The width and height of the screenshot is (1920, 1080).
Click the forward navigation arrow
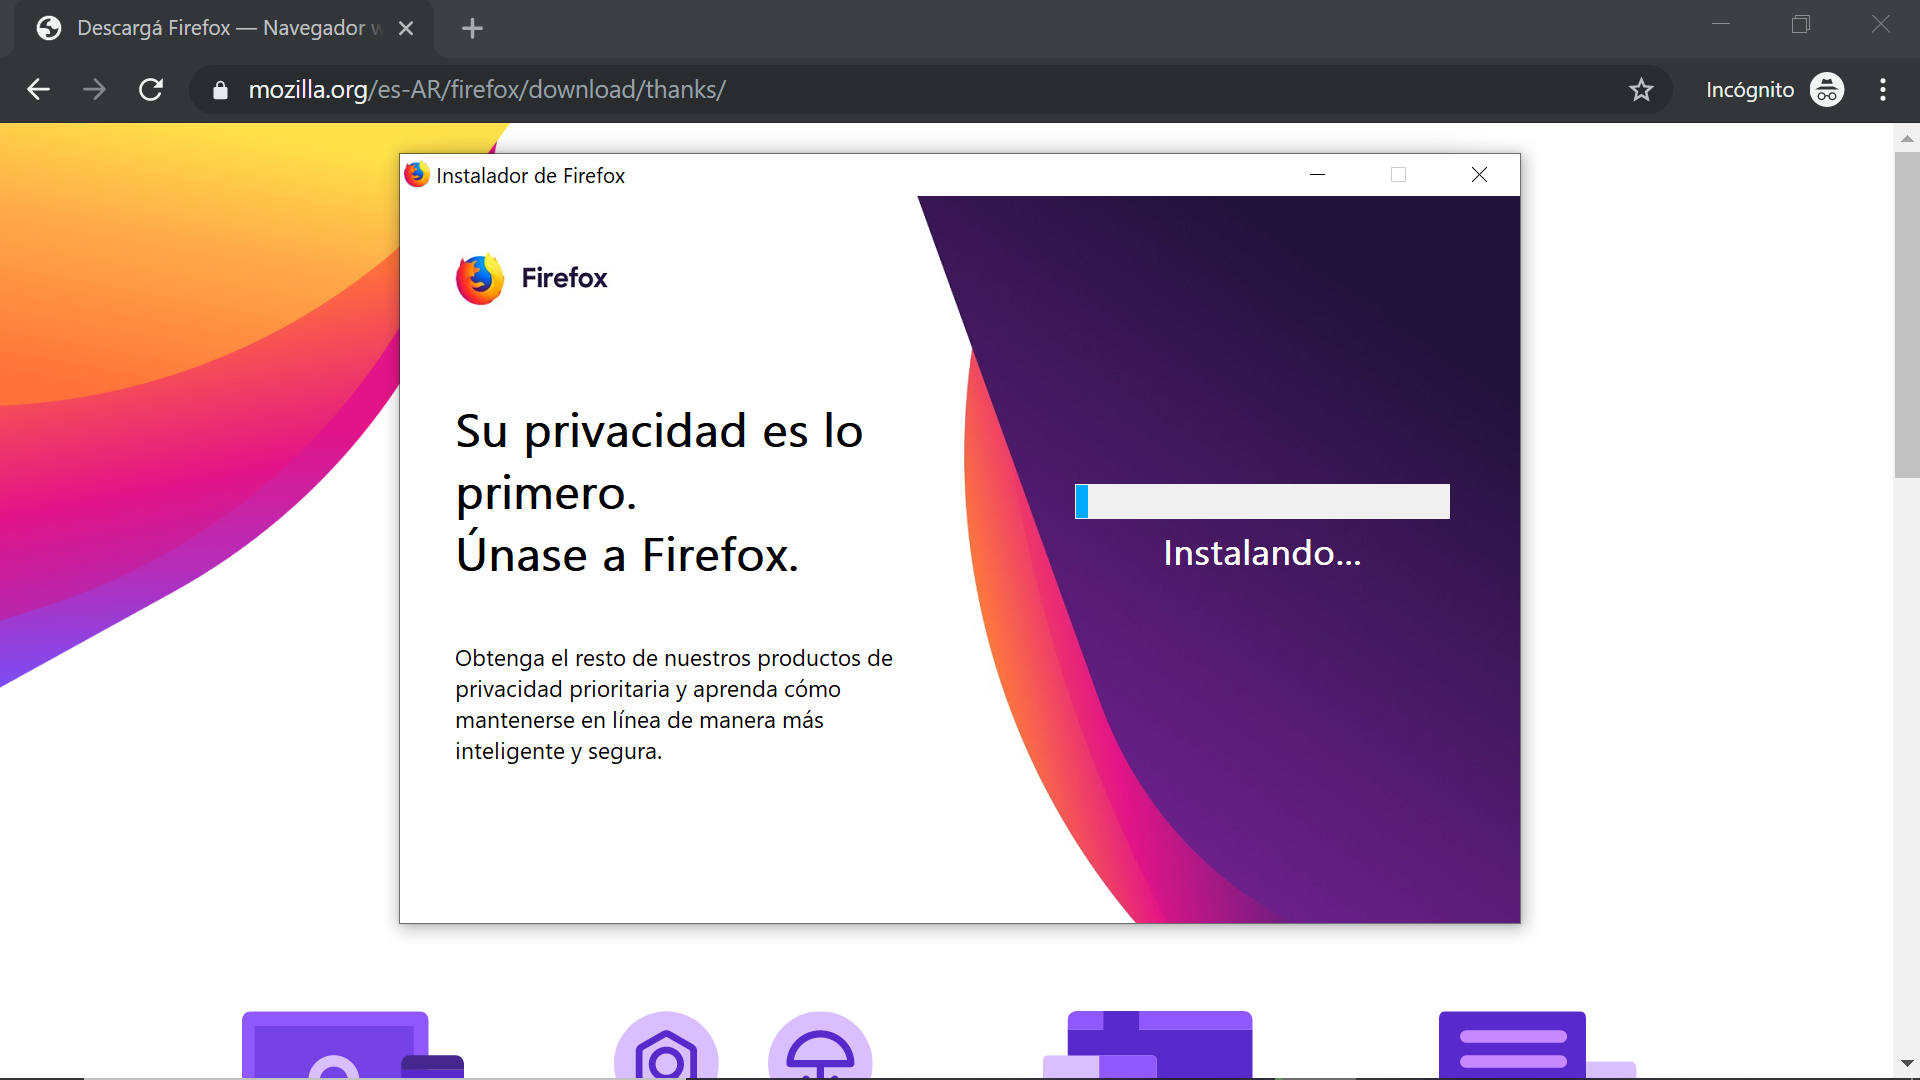94,90
